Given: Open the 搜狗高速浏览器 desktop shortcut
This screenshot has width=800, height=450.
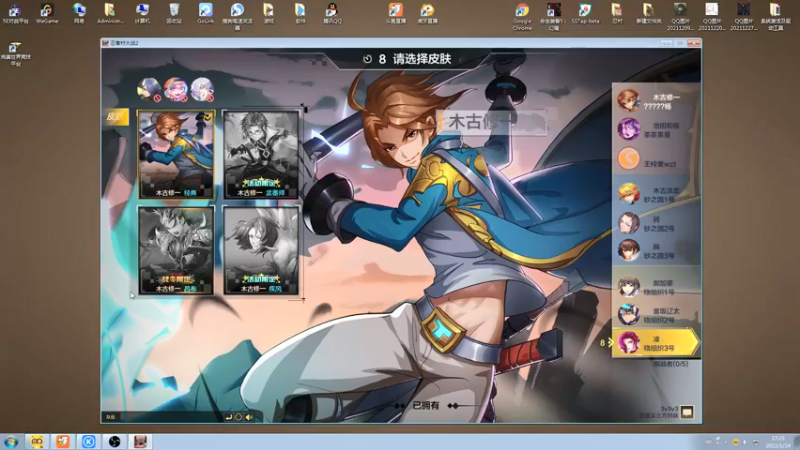Looking at the screenshot, I should (237, 16).
